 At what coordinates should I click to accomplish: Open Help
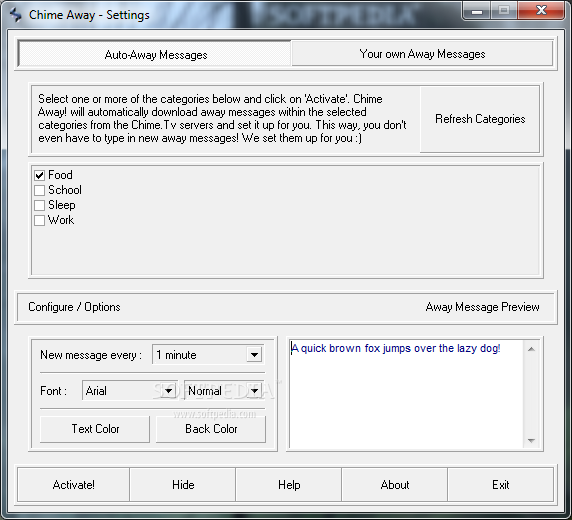coord(289,485)
